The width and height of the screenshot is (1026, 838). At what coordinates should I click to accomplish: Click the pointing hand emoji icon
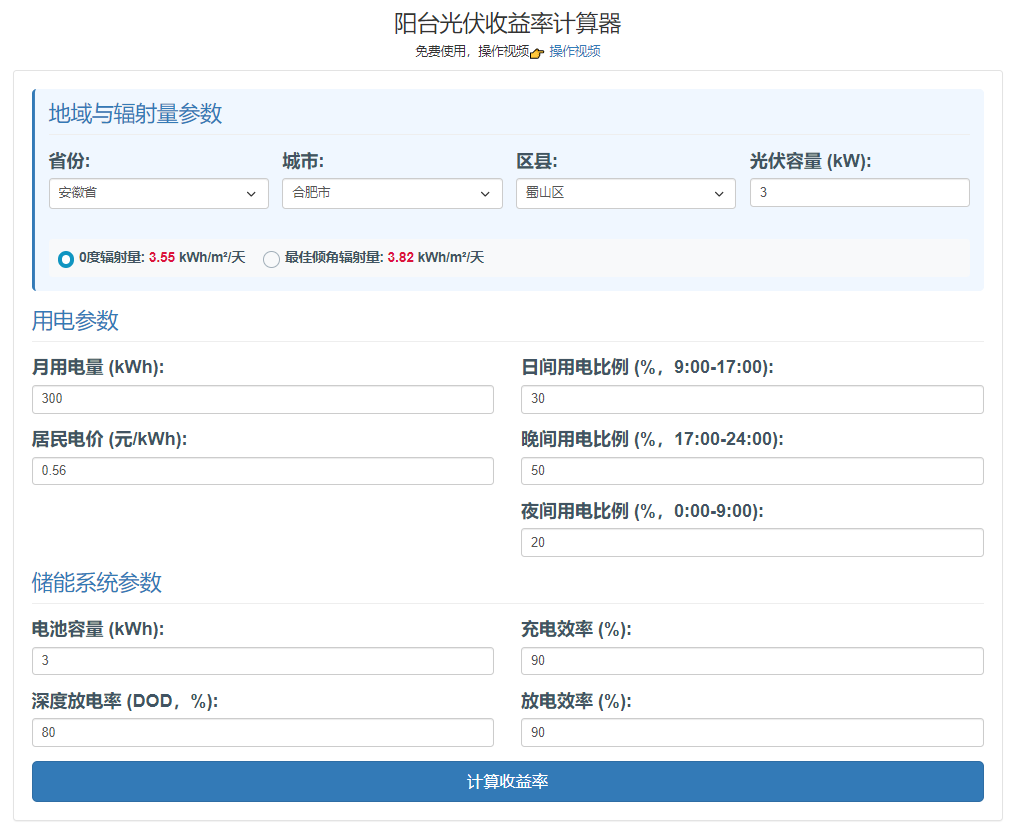click(x=537, y=53)
